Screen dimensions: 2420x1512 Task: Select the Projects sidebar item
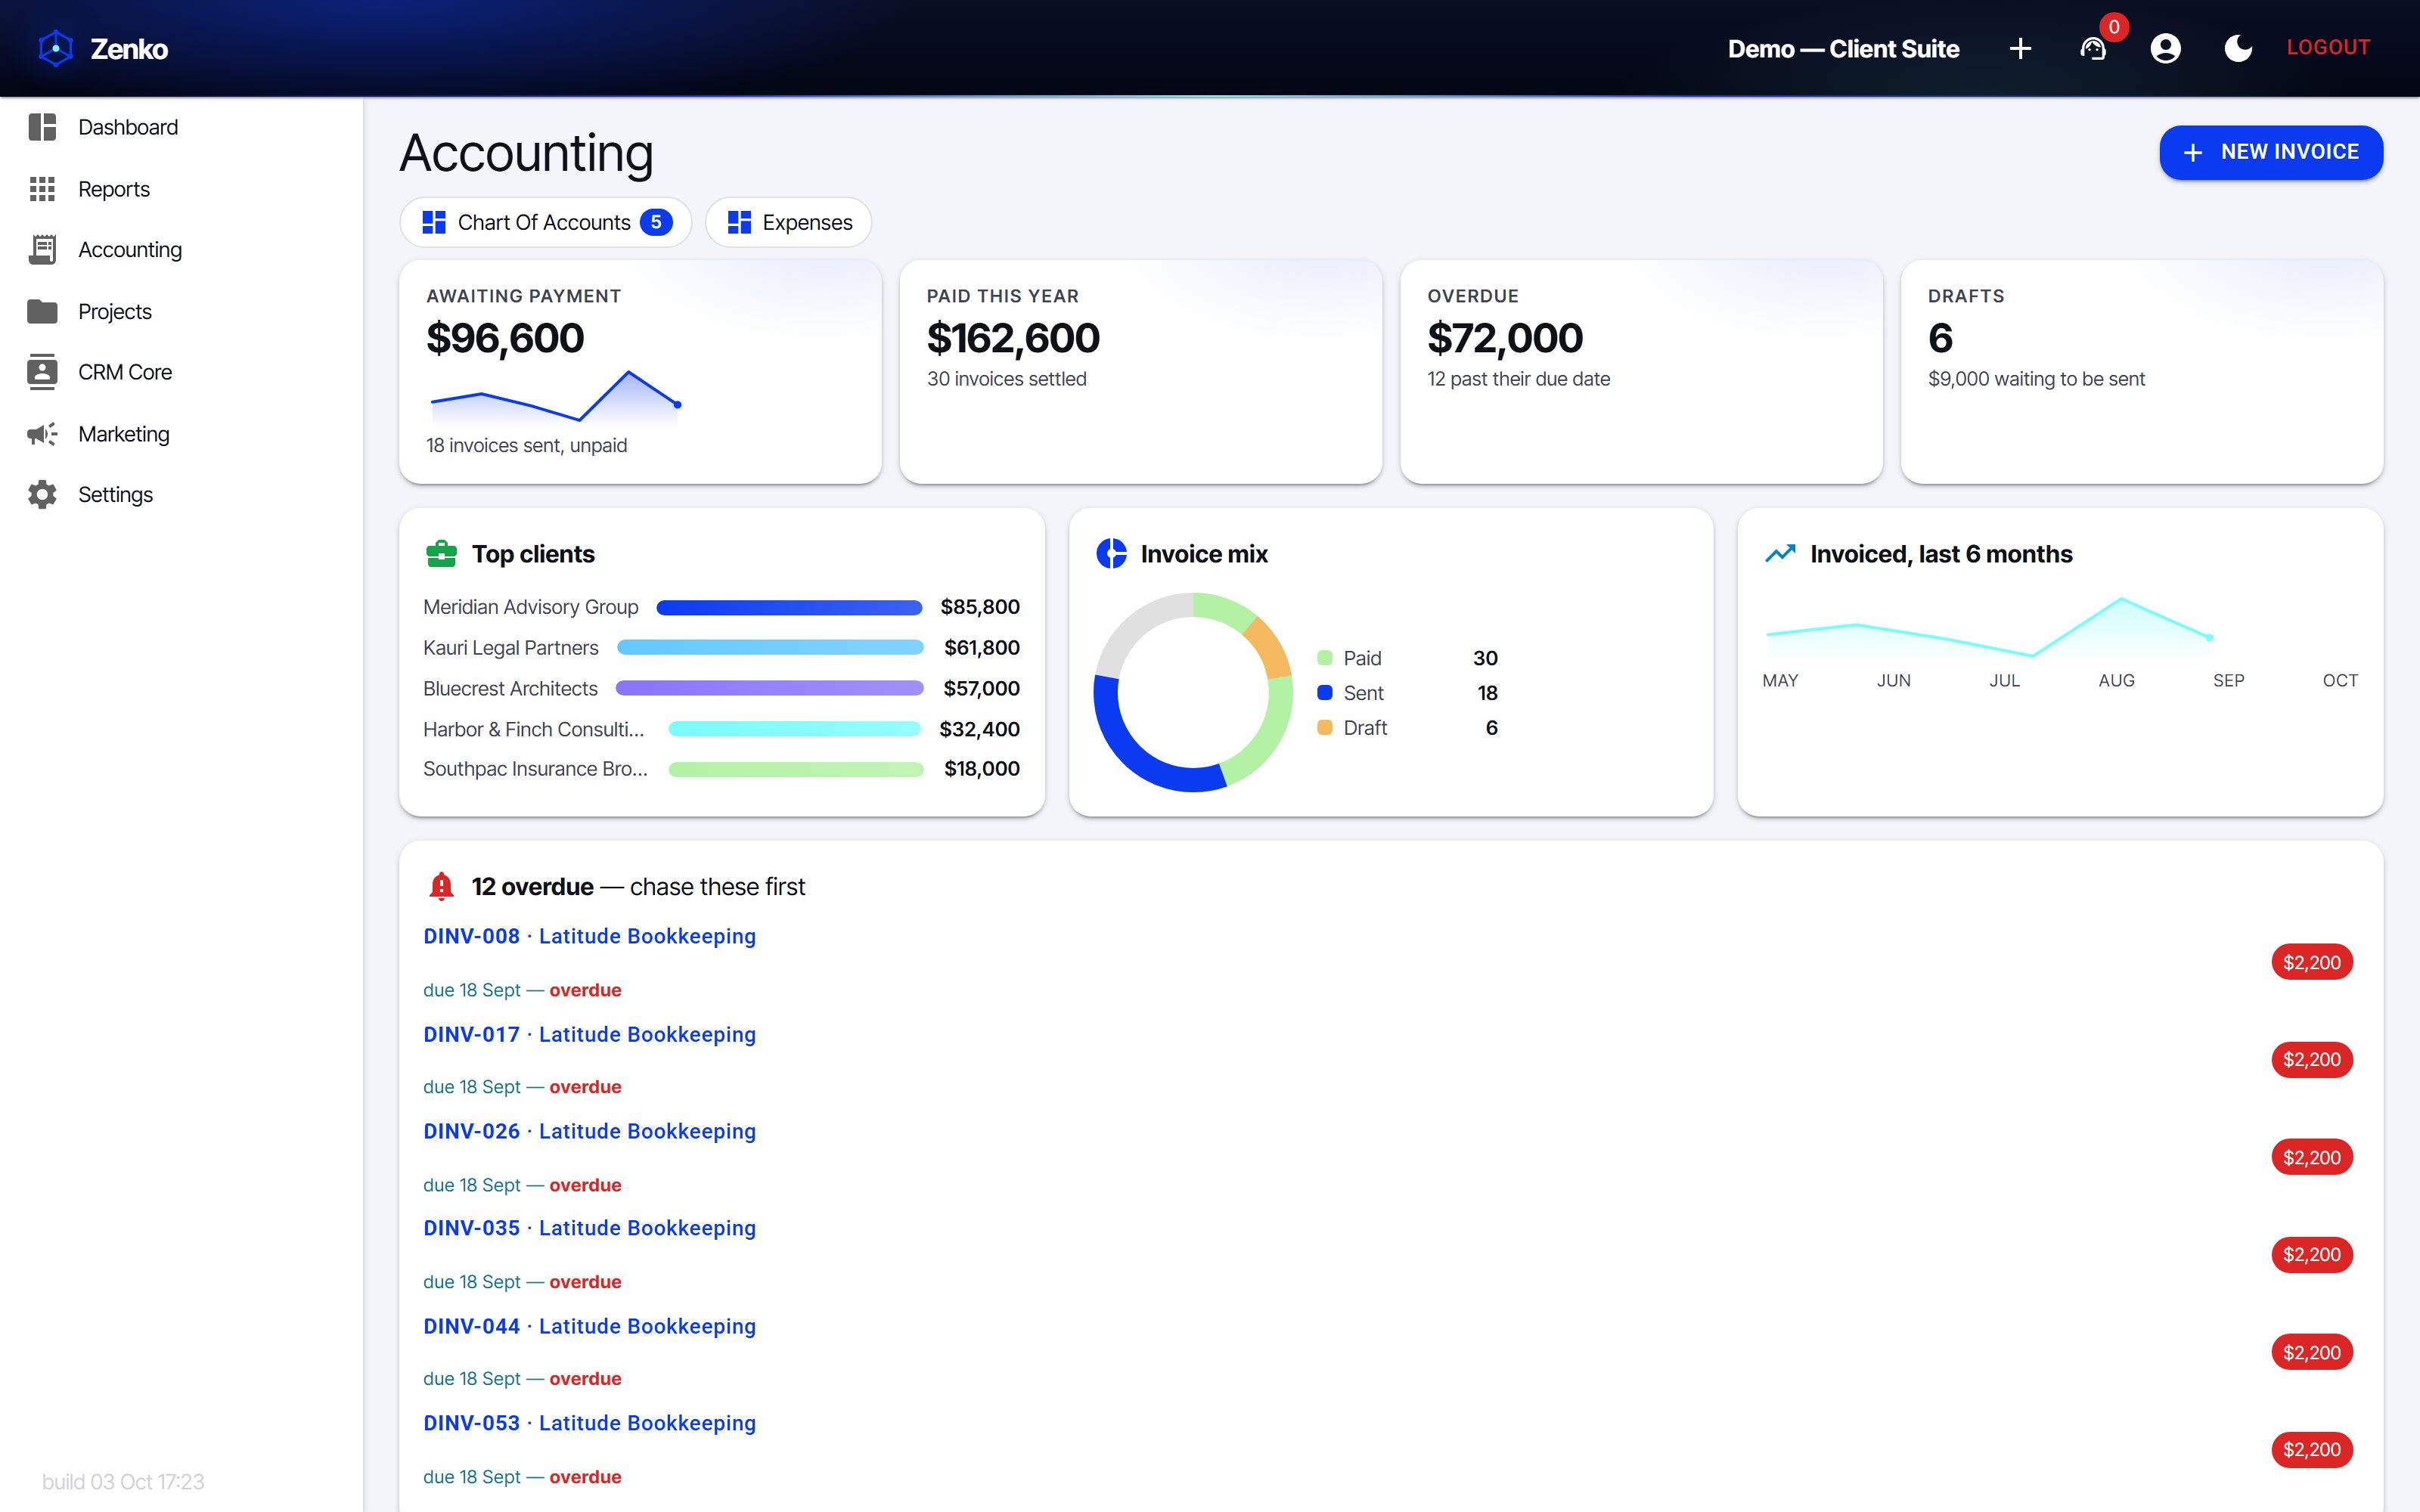pyautogui.click(x=181, y=311)
